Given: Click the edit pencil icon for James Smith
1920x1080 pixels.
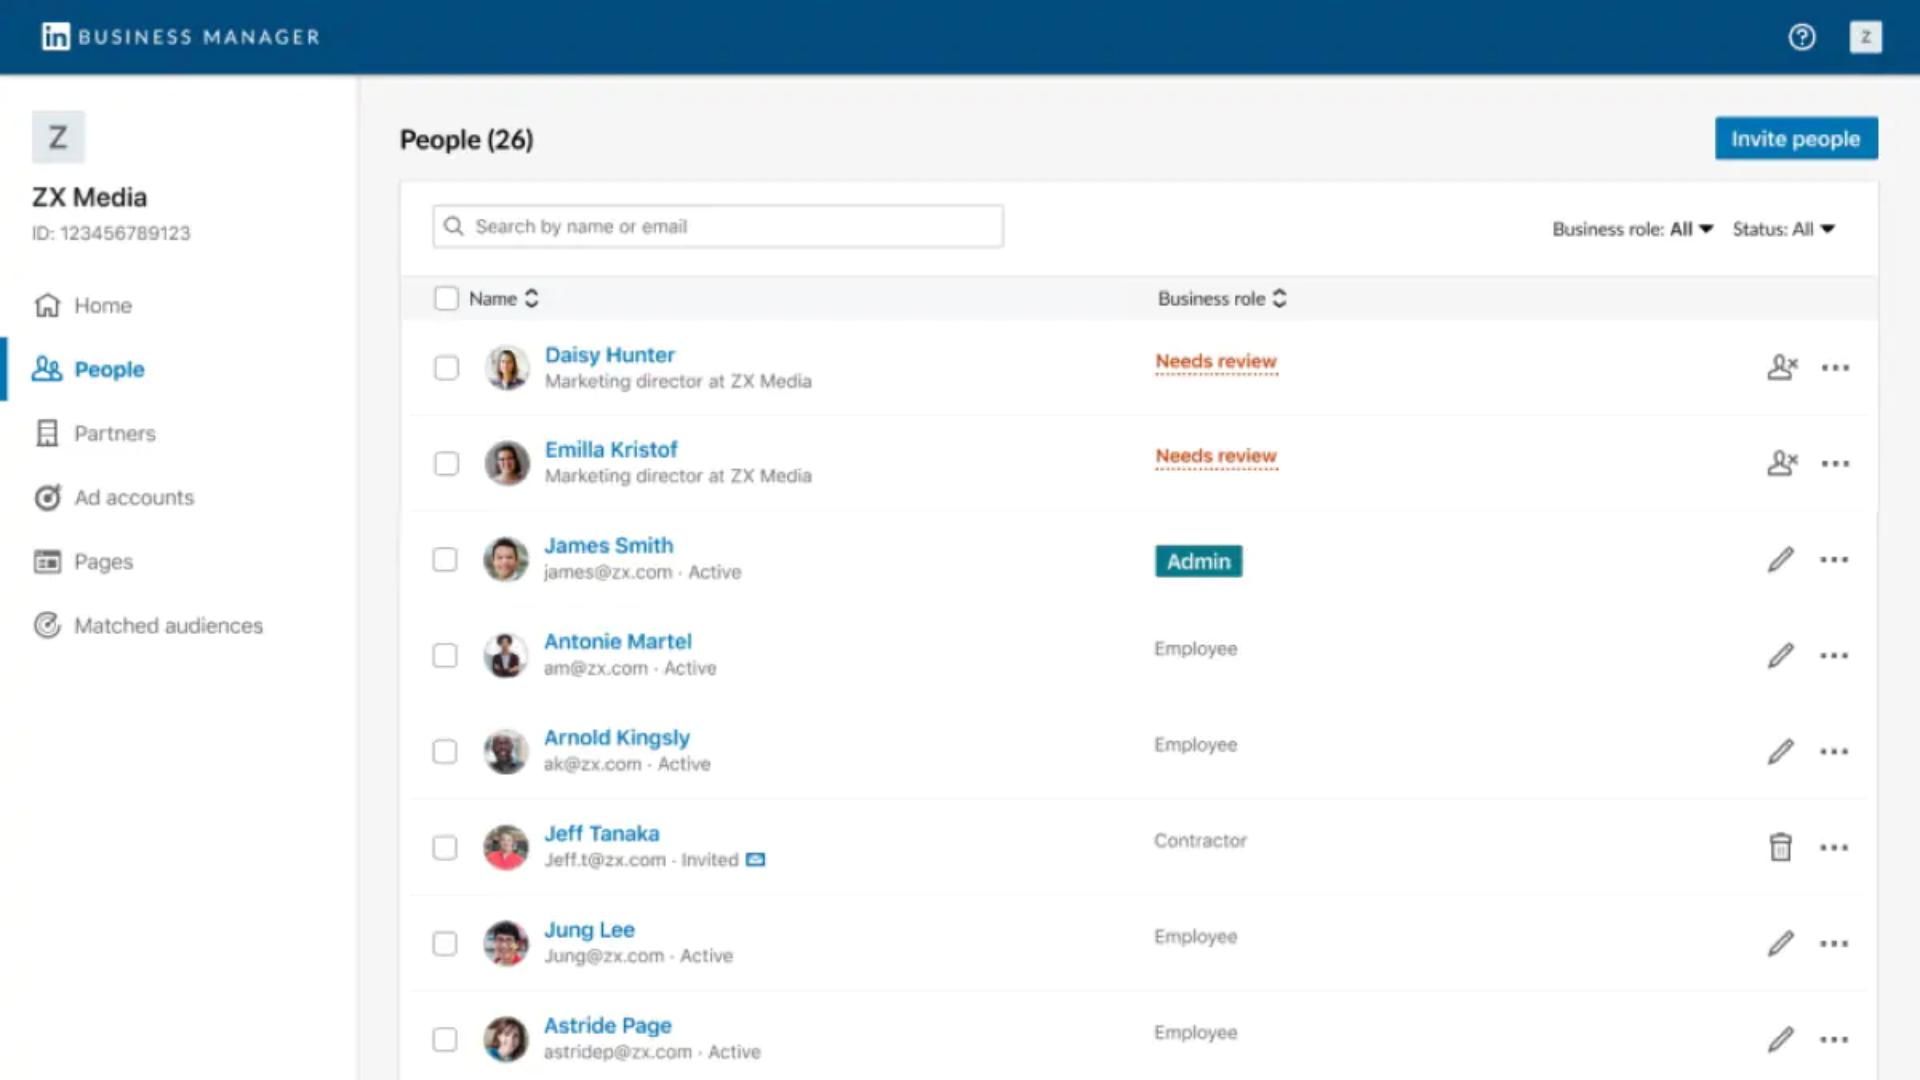Looking at the screenshot, I should coord(1780,559).
